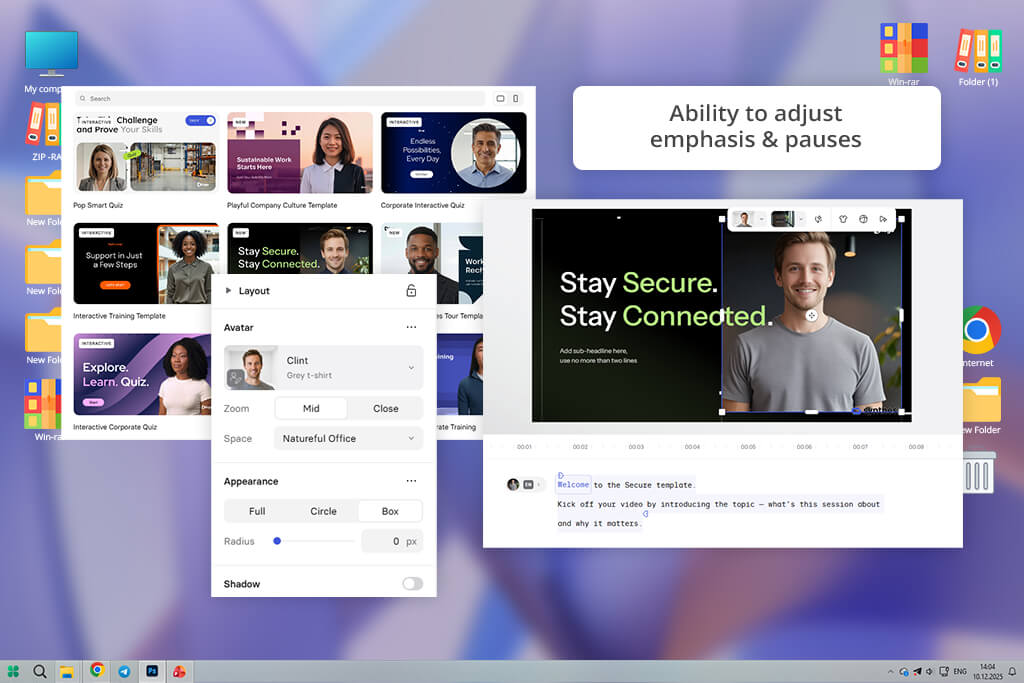Open the Windows Start menu
Viewport: 1024px width, 683px height.
(x=13, y=671)
